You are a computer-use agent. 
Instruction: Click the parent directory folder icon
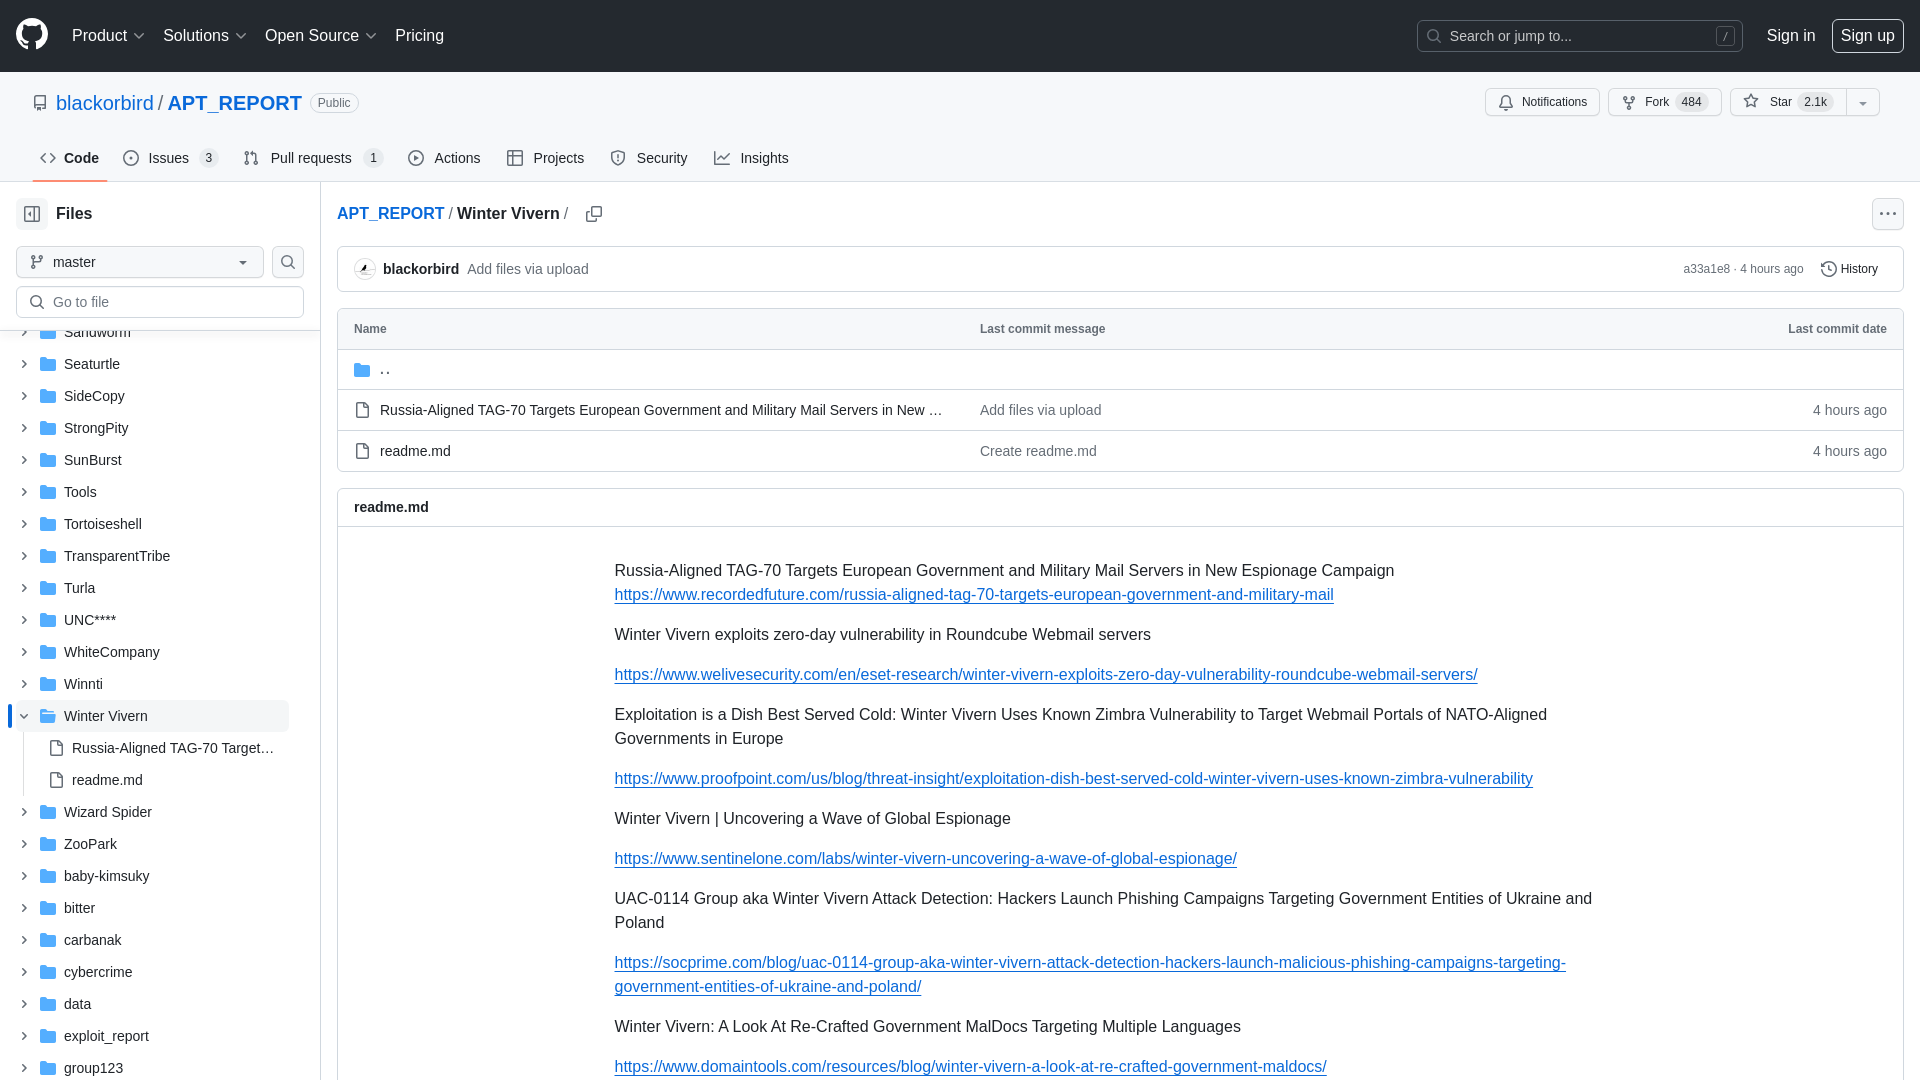(x=362, y=370)
